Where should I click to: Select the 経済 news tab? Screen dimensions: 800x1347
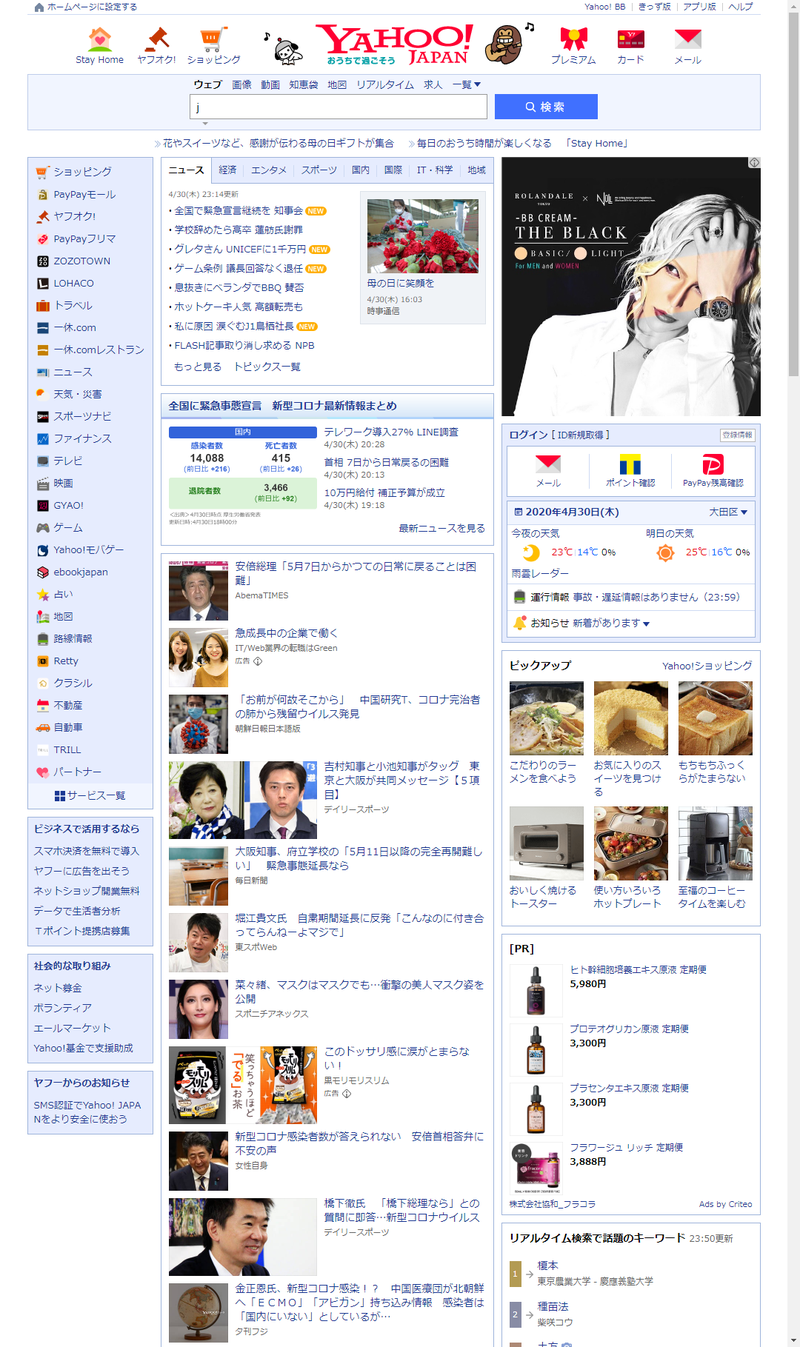click(228, 170)
